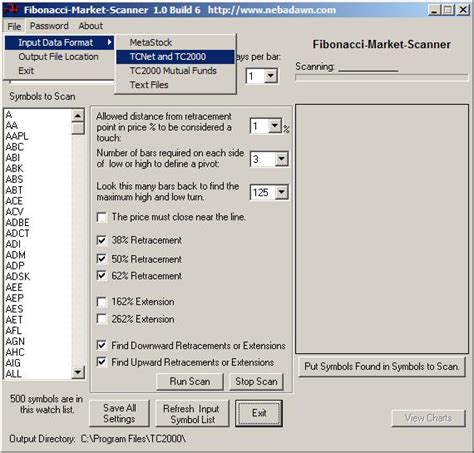The width and height of the screenshot is (474, 453).
Task: Select symbol ABT in list
Action: click(x=14, y=190)
